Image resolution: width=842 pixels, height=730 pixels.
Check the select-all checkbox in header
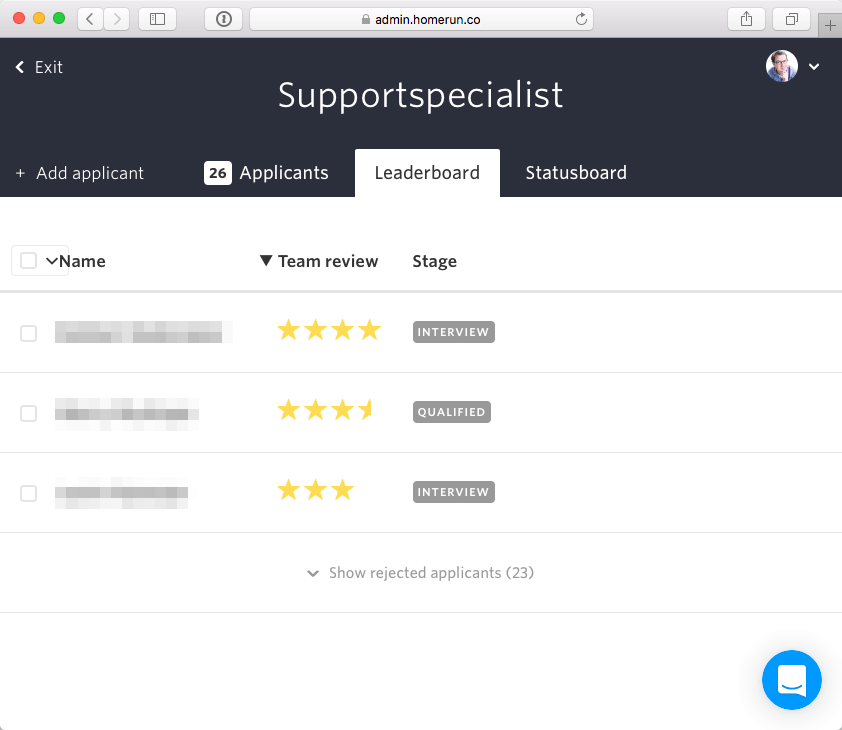tap(29, 261)
